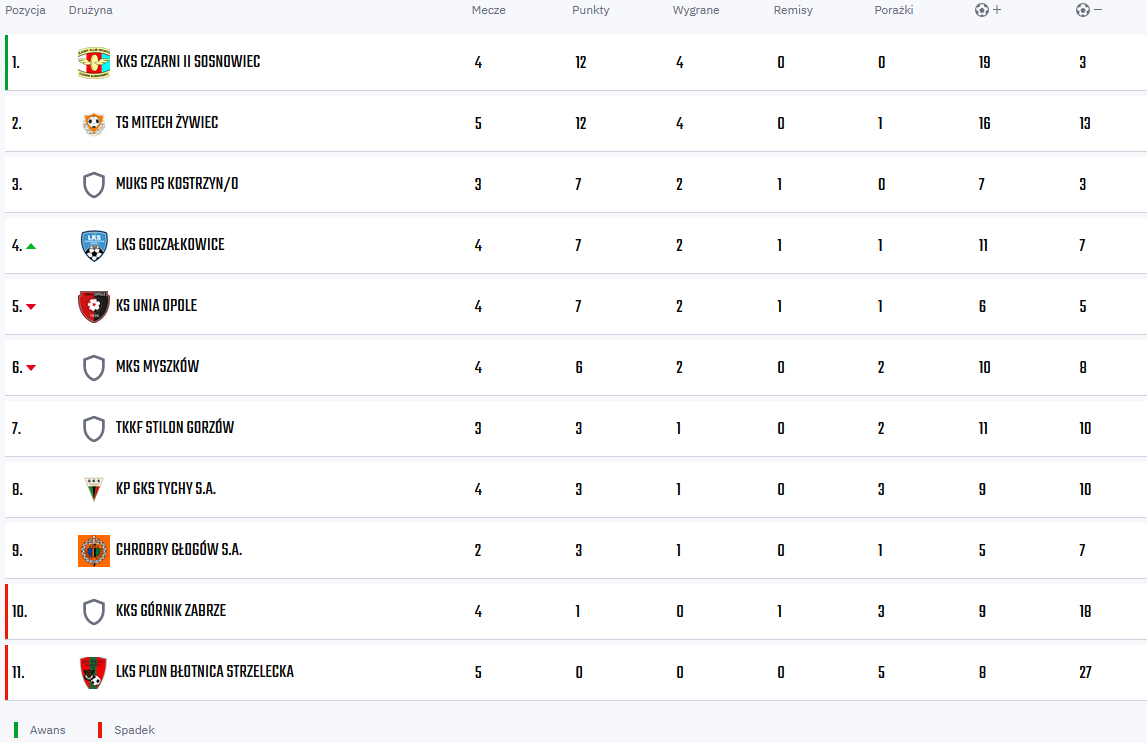Viewport: 1147px width, 743px height.
Task: Click the goals conceded ball-minus header icon
Action: [1089, 10]
